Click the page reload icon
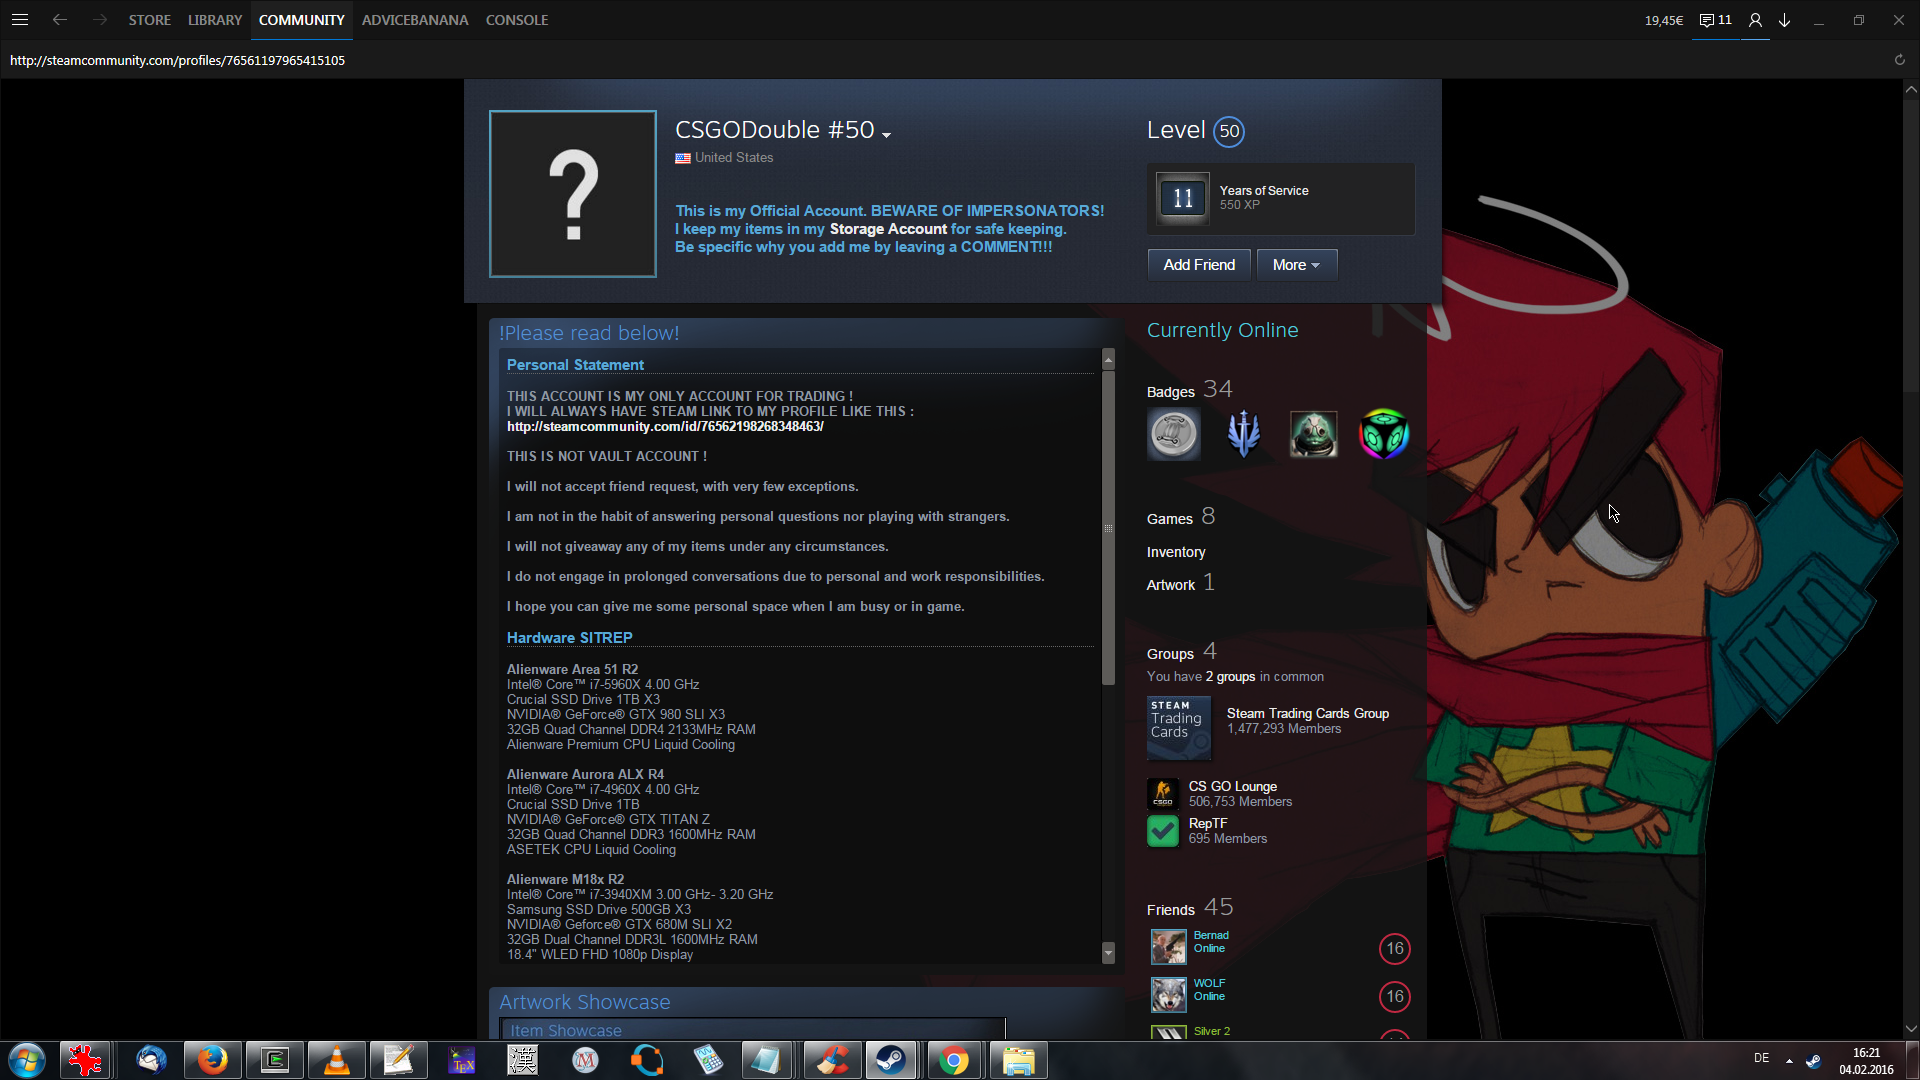Image resolution: width=1920 pixels, height=1080 pixels. click(x=1899, y=60)
